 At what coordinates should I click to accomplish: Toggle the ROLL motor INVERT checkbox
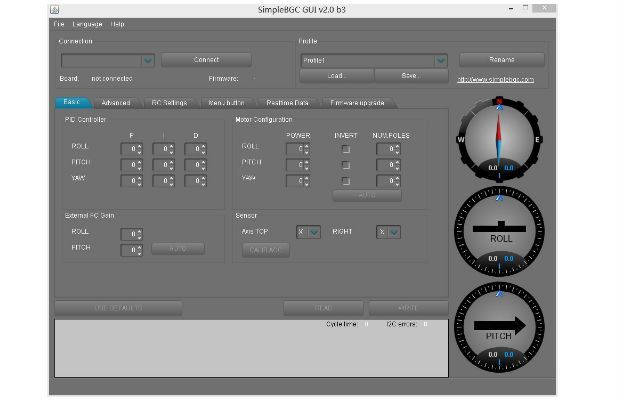[346, 149]
